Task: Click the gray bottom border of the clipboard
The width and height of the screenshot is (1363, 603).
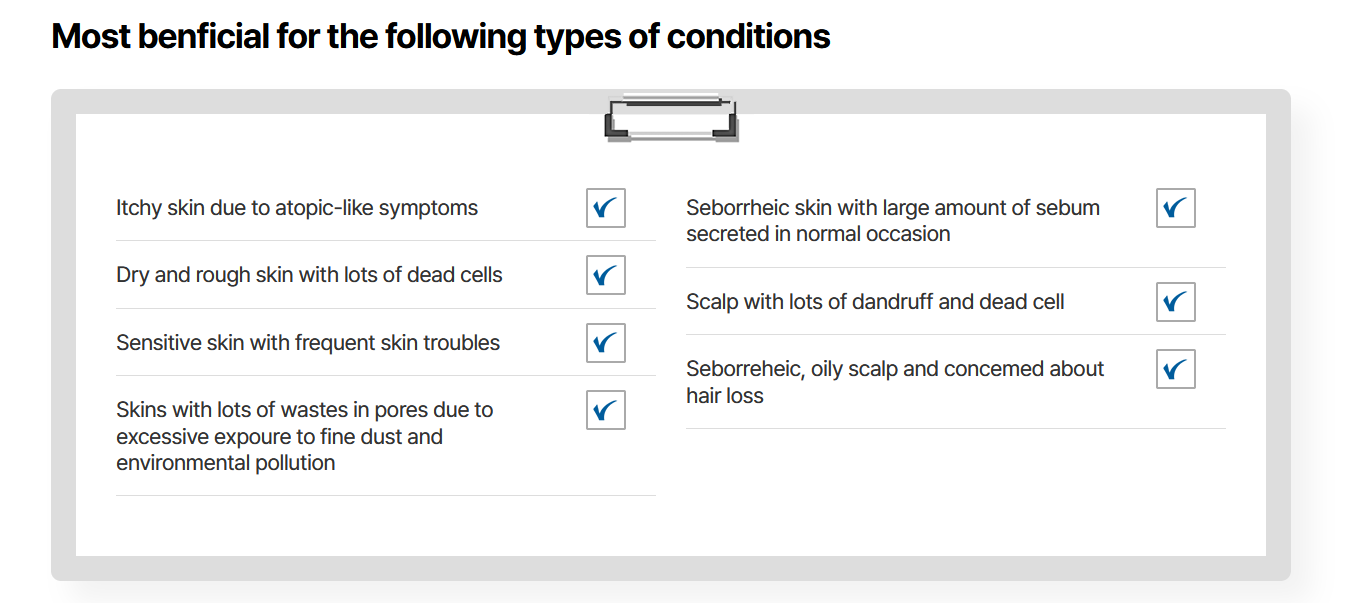Action: pyautogui.click(x=670, y=569)
